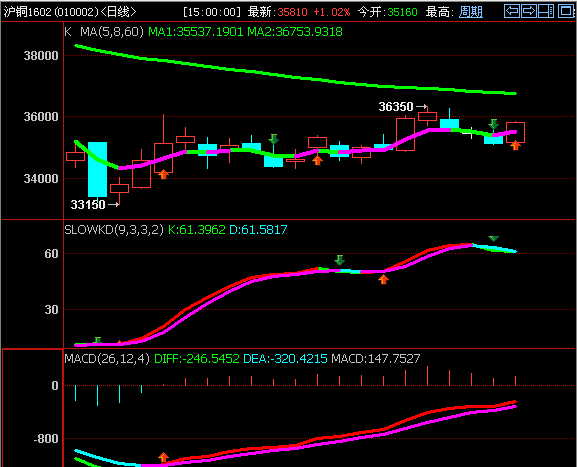The width and height of the screenshot is (577, 467).
Task: Click the green sell arrow above price candle near 36000
Action: [x=493, y=124]
